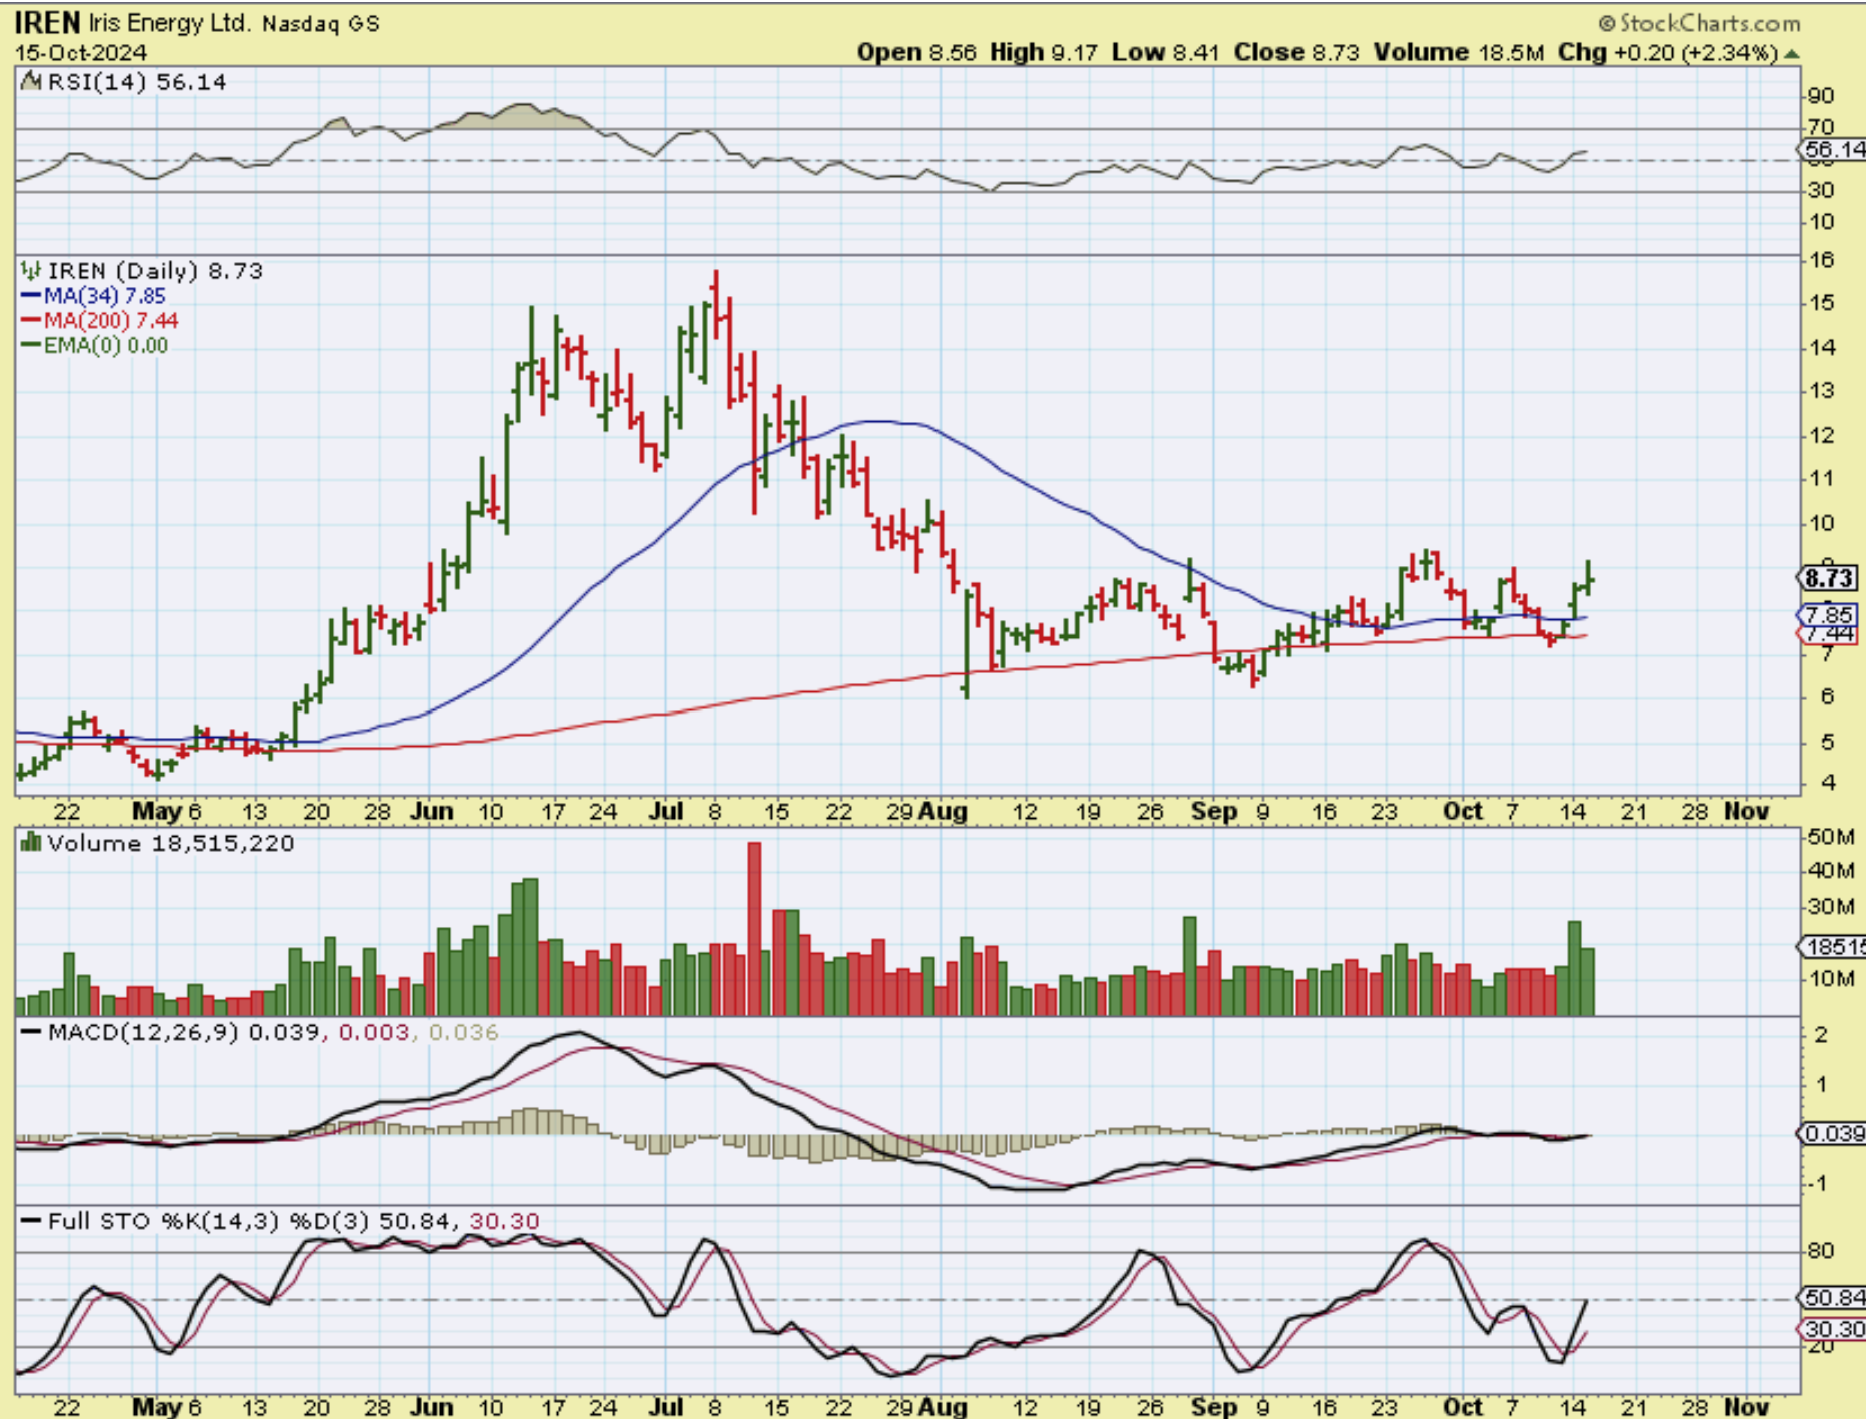Click the "50M" volume axis label

pos(1830,837)
